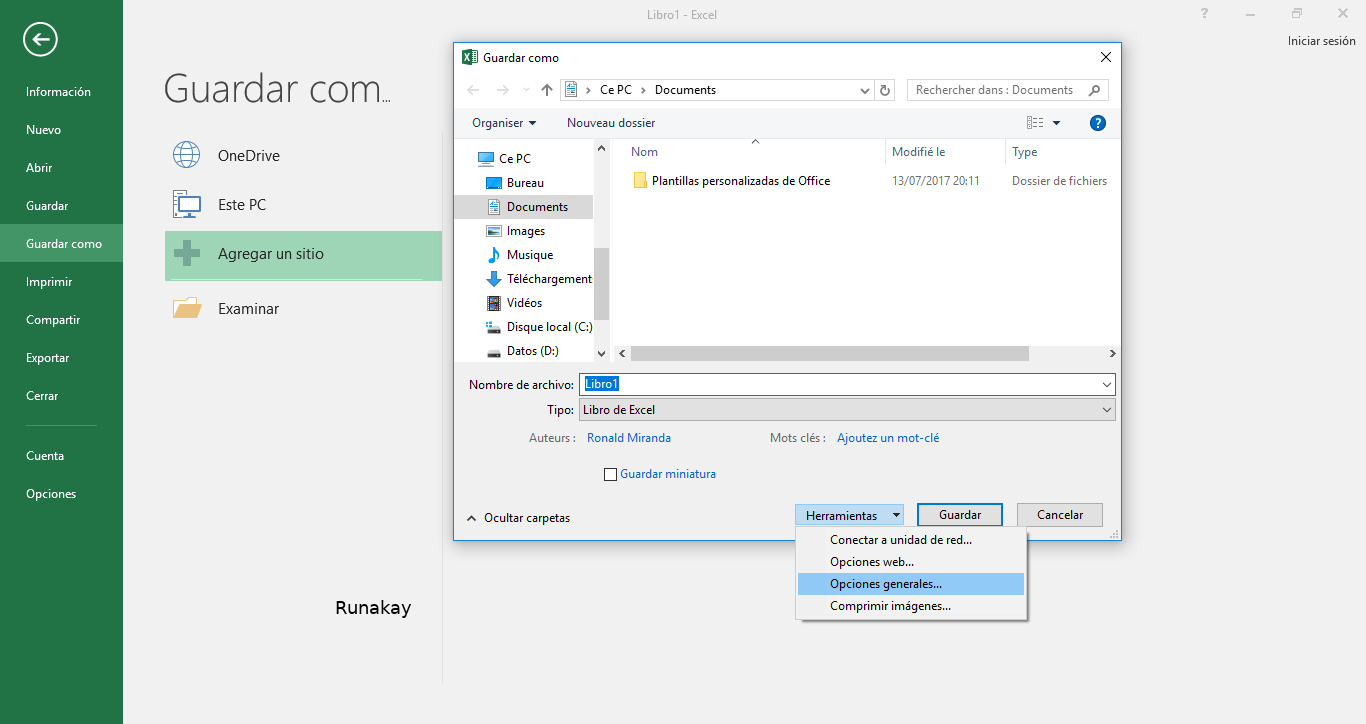The height and width of the screenshot is (724, 1366).
Task: Open the Organiser dropdown menu
Action: tap(504, 123)
